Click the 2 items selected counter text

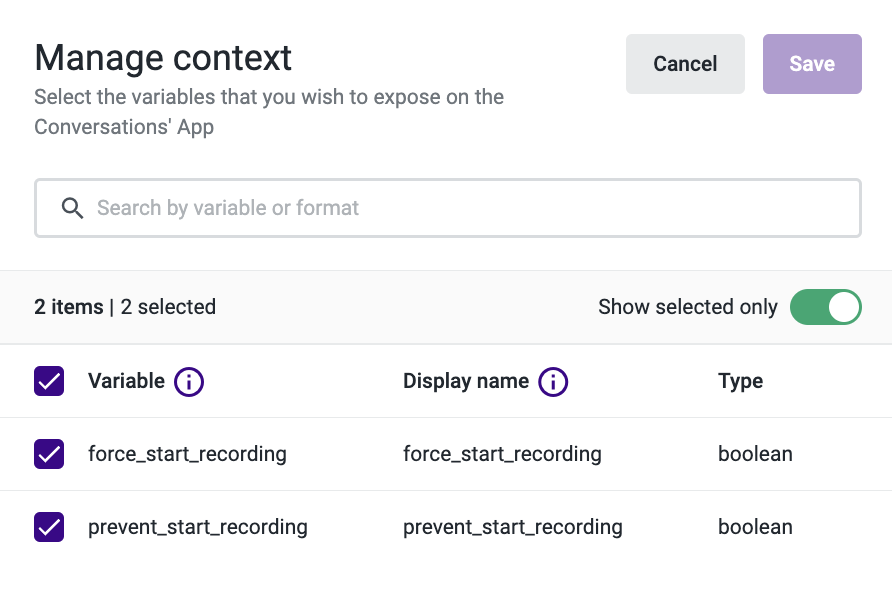125,307
